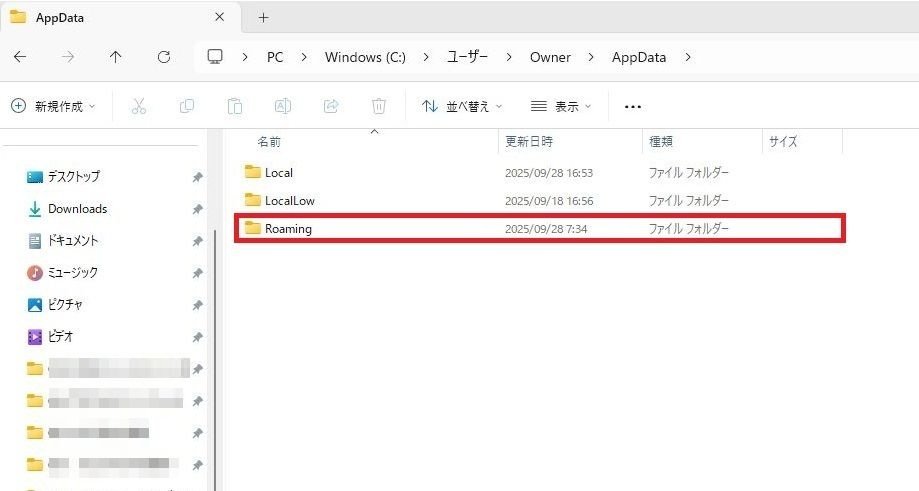Click the Rename icon in toolbar
919x491 pixels.
click(x=283, y=106)
